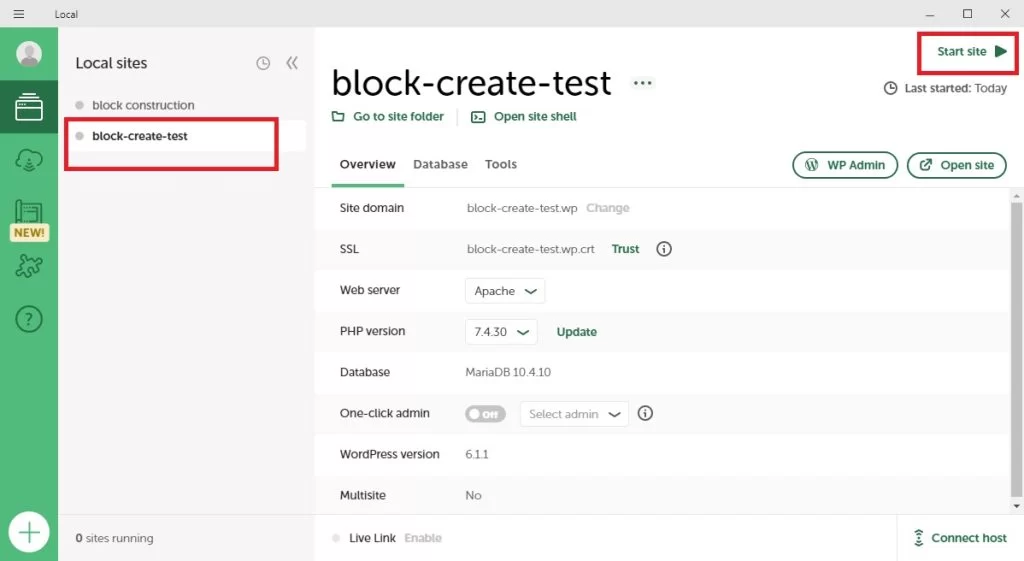Select the block construction site

click(x=143, y=105)
